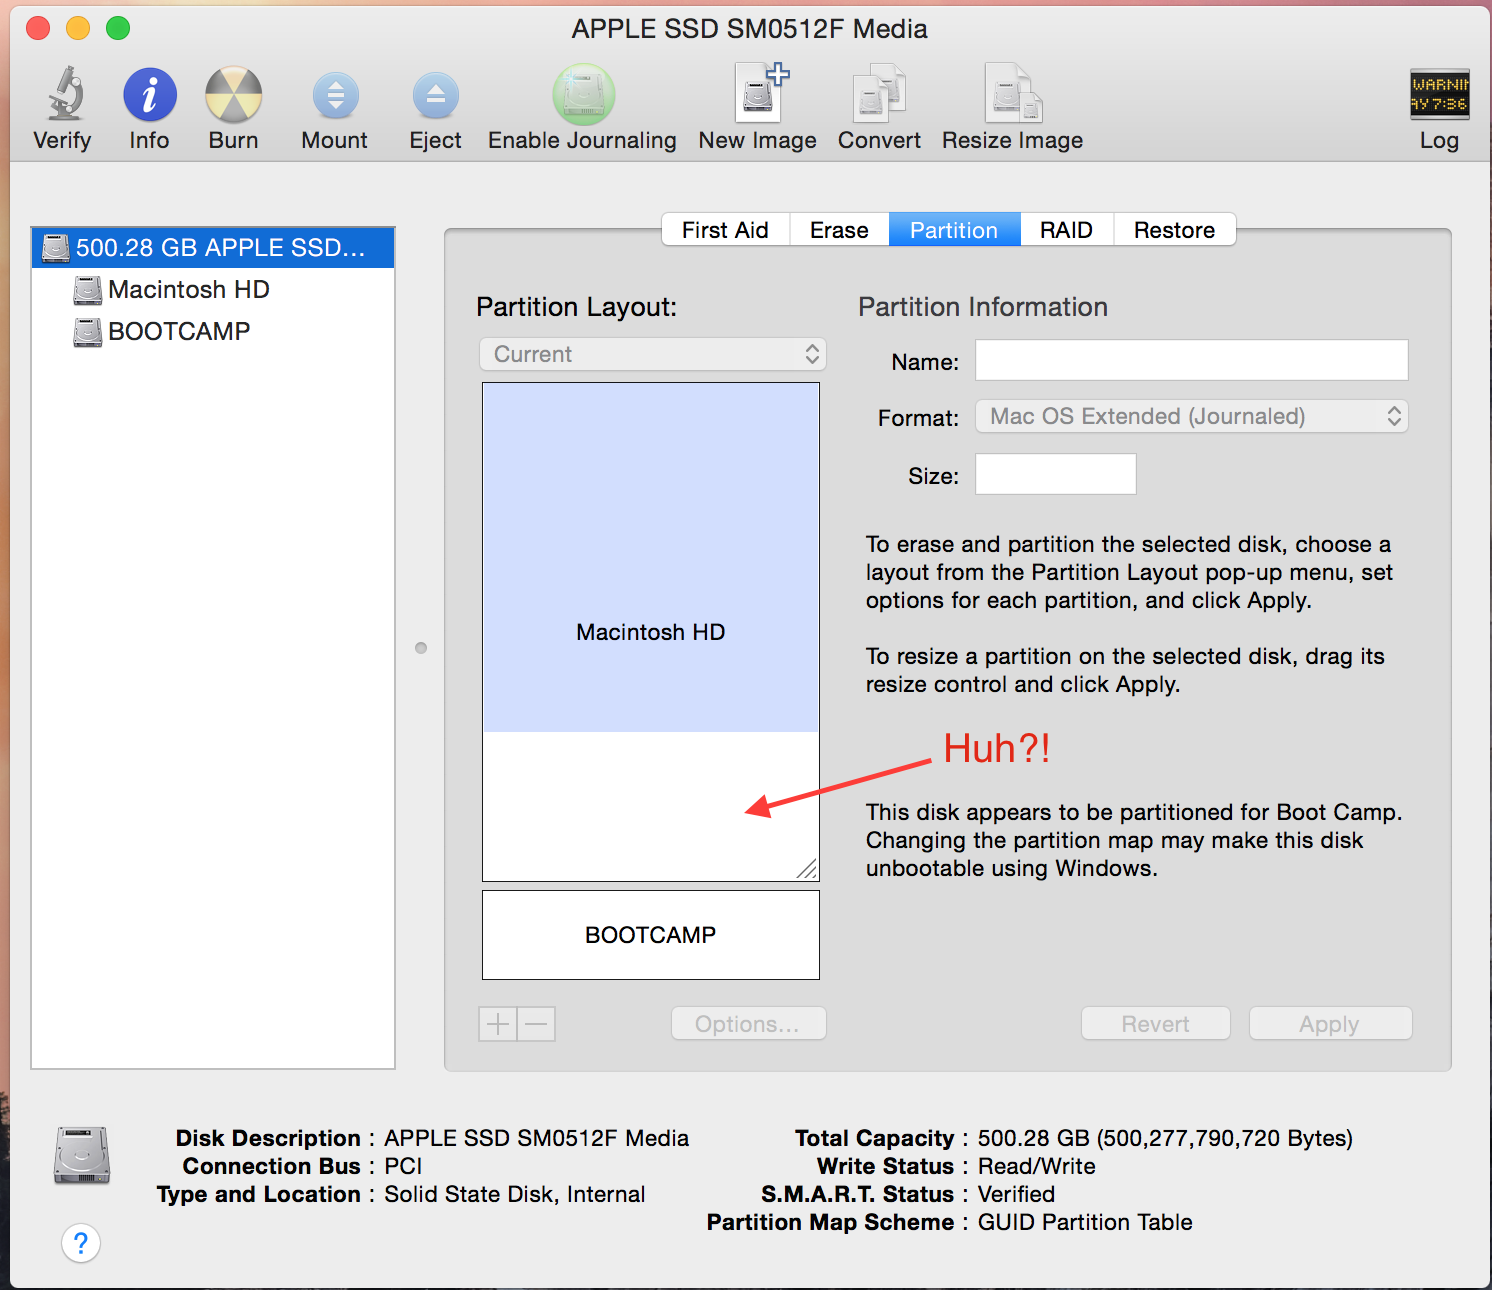Select the Partition tab
This screenshot has width=1492, height=1290.
coord(954,230)
